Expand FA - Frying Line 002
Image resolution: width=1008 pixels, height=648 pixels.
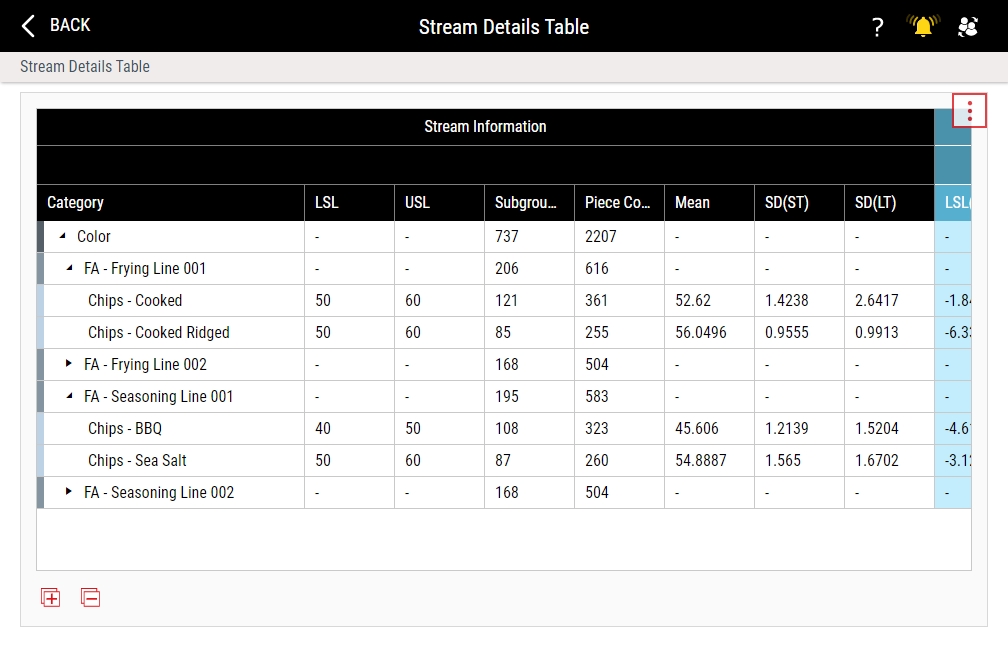point(69,364)
